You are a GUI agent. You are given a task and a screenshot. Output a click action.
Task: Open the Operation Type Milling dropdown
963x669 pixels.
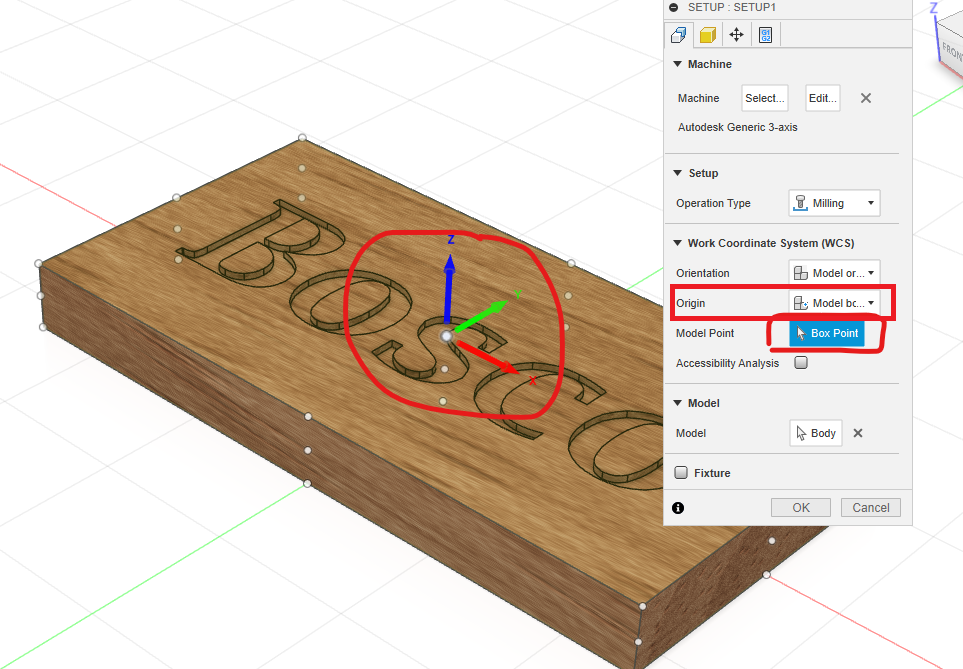point(834,203)
